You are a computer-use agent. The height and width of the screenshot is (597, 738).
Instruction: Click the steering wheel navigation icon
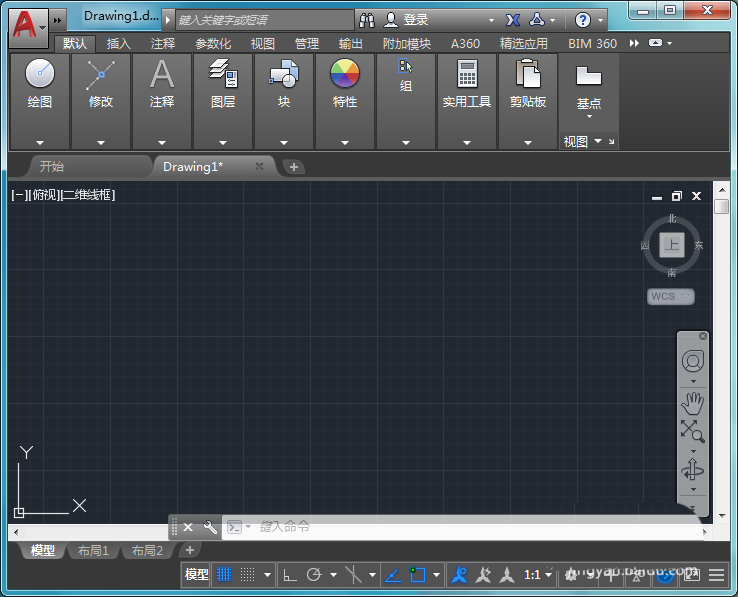click(x=692, y=361)
